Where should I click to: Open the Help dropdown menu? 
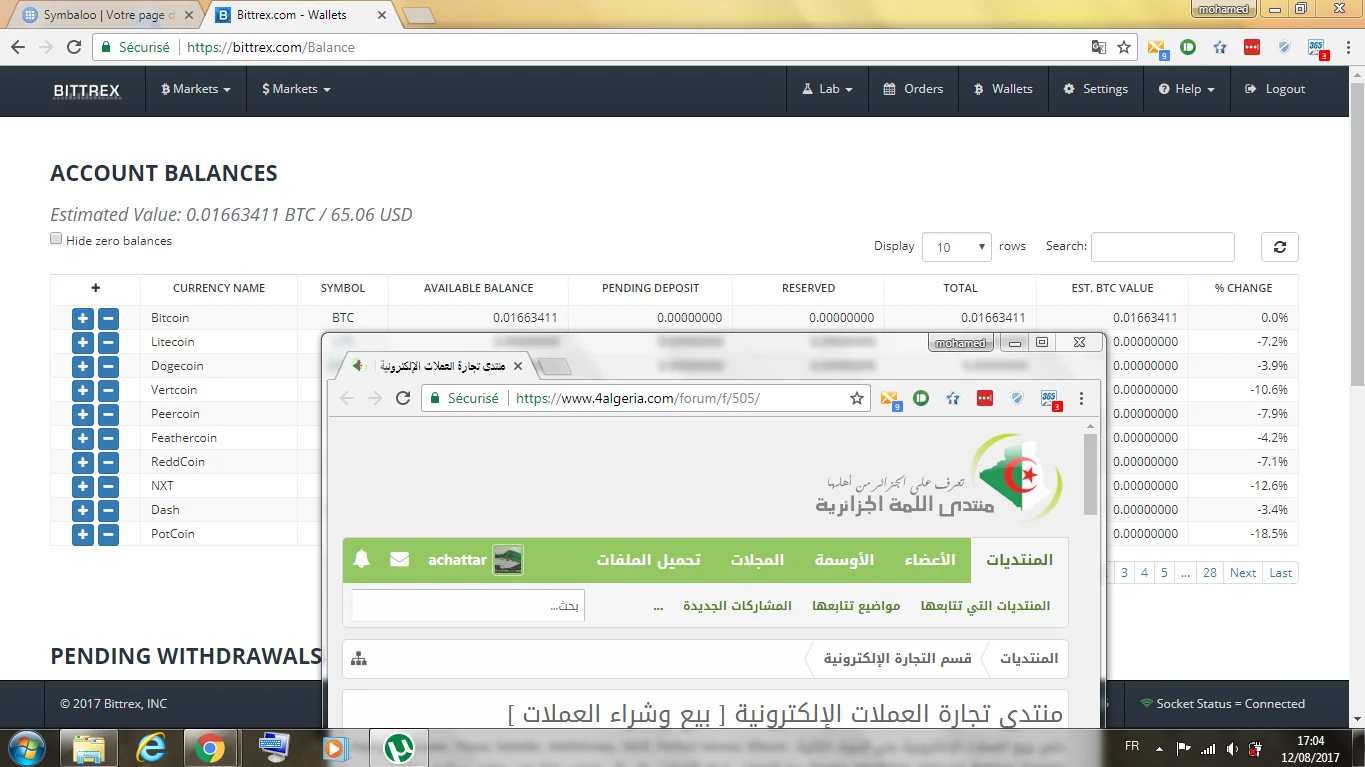(x=1187, y=89)
